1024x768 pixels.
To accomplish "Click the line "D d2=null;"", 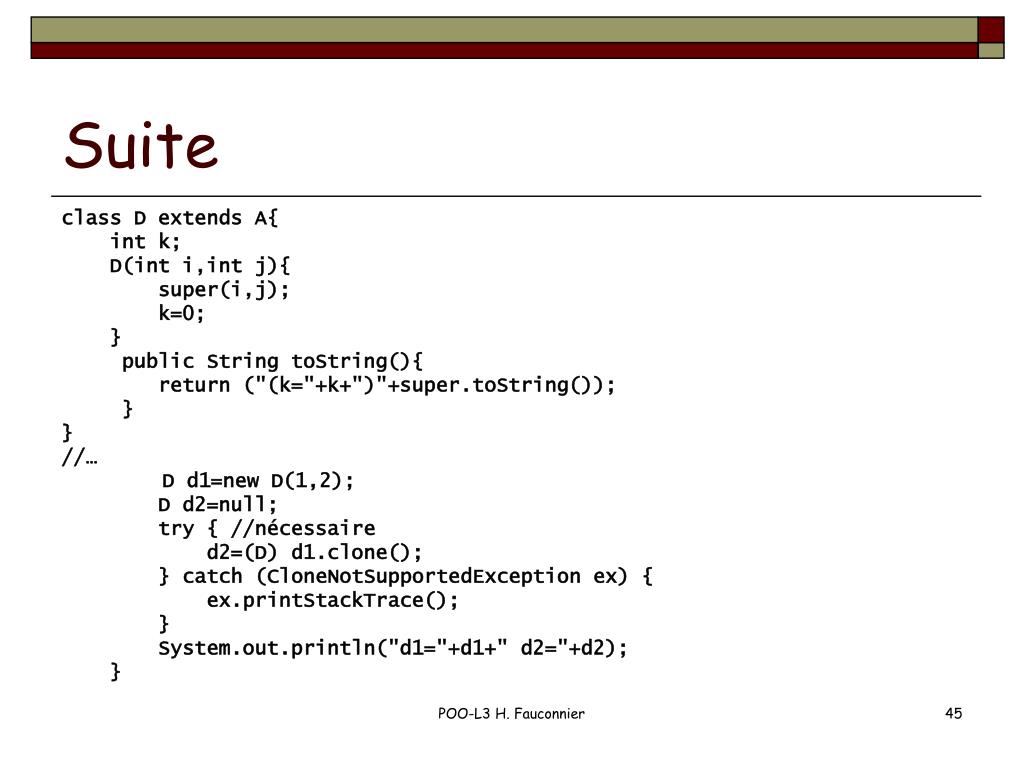I will pyautogui.click(x=217, y=505).
